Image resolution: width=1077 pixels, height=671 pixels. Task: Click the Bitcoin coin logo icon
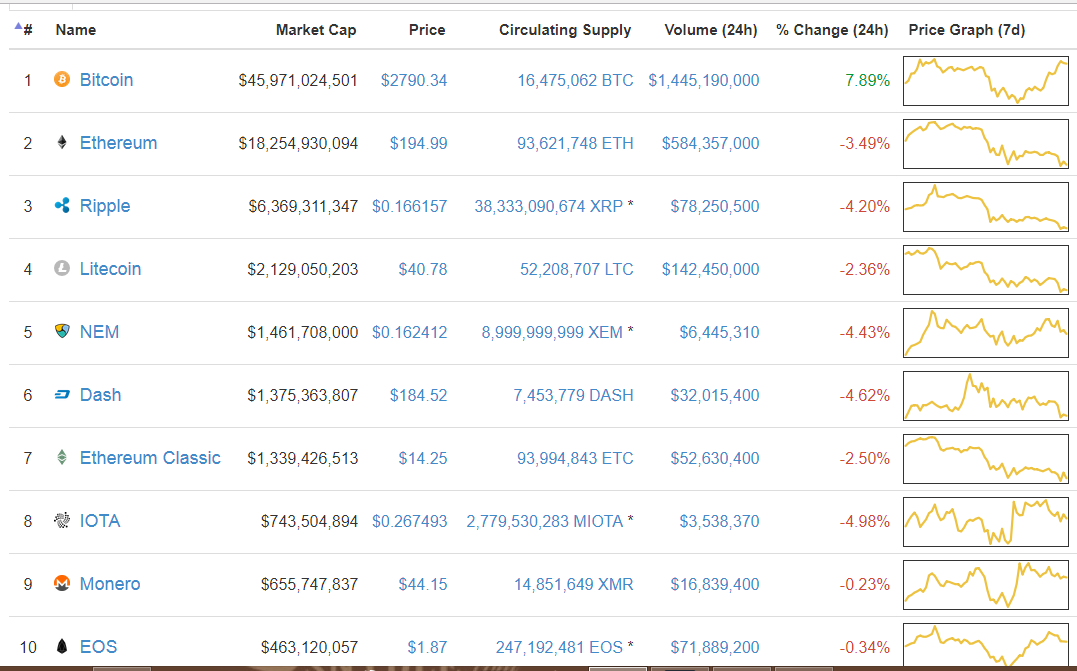(x=62, y=80)
